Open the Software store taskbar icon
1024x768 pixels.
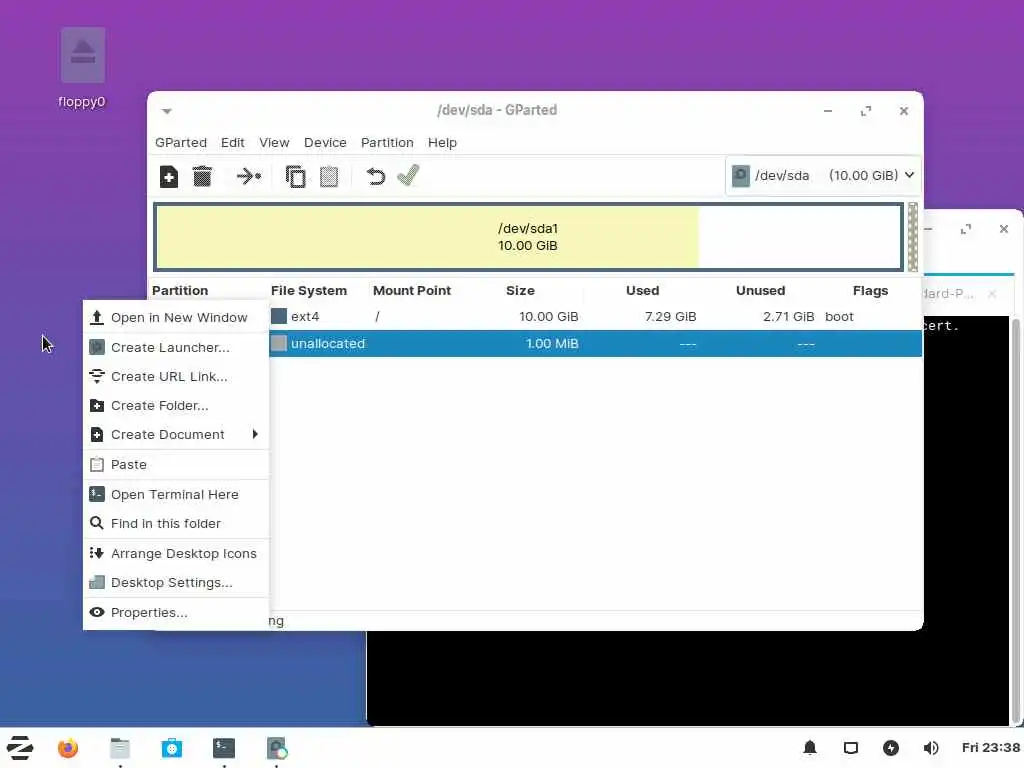[x=172, y=748]
